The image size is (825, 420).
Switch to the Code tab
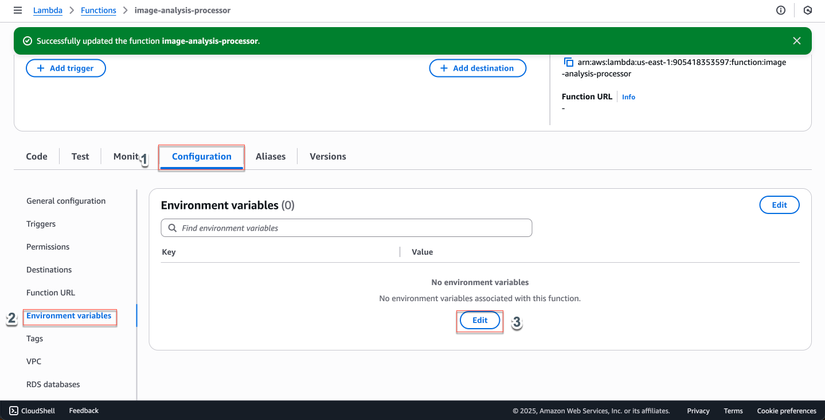click(37, 156)
